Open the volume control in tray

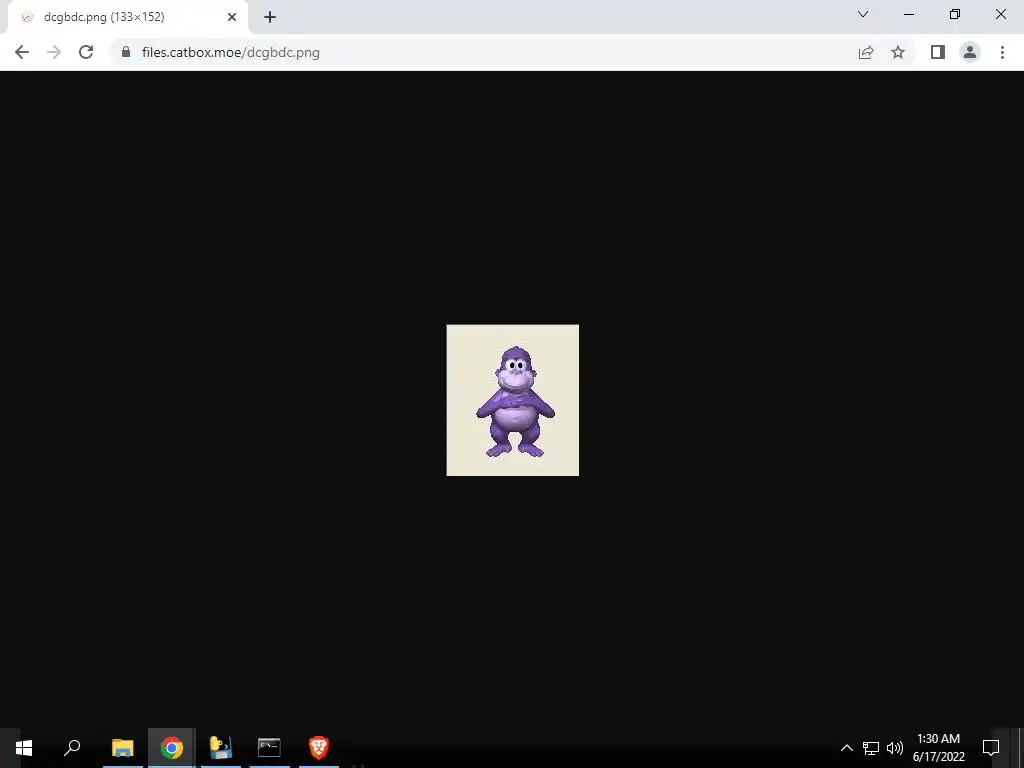[895, 748]
